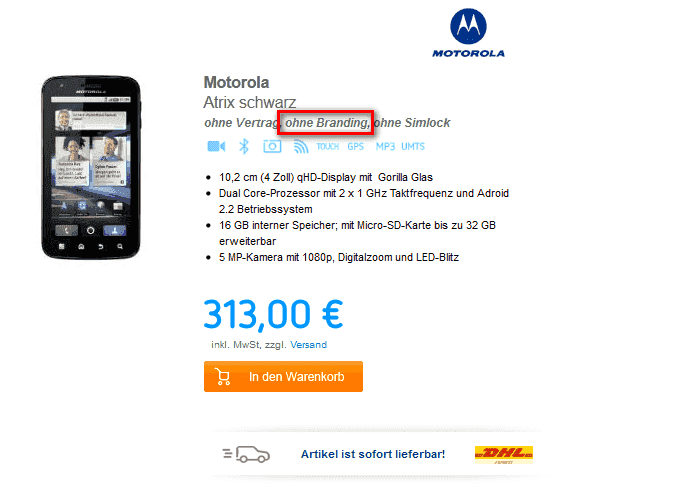Image resolution: width=674 pixels, height=498 pixels.
Task: Click the UMTS feature icon
Action: pos(413,147)
